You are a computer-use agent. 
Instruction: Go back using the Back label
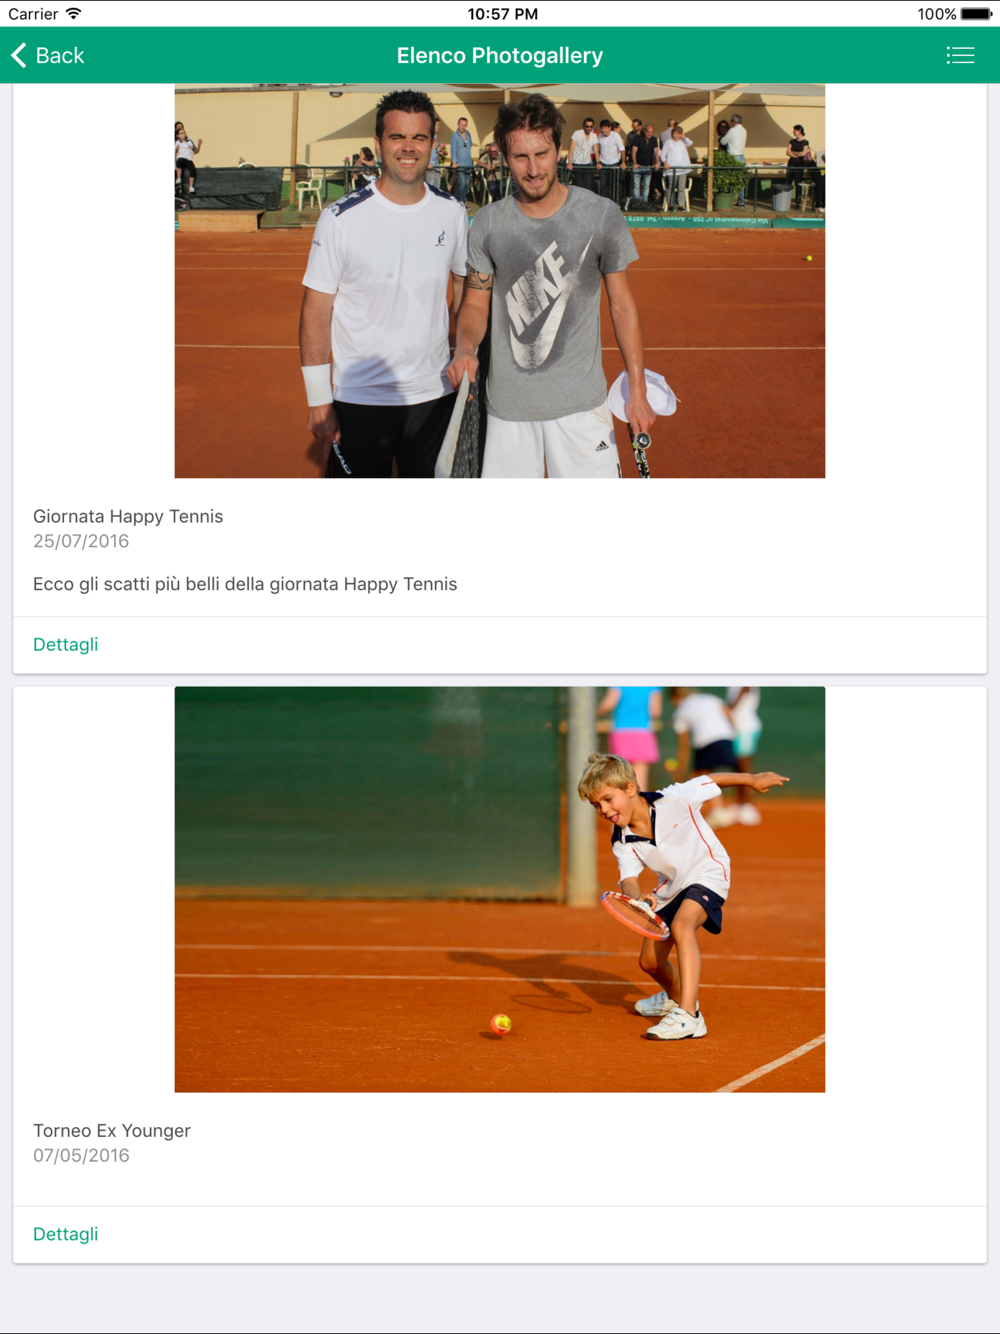[60, 56]
